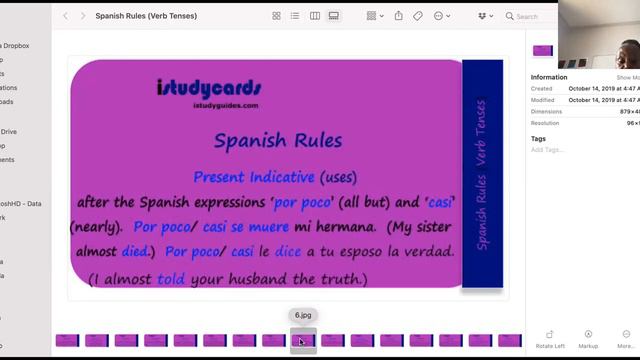
Task: Select the highlighted 6.jpg thumbnail
Action: pos(303,340)
